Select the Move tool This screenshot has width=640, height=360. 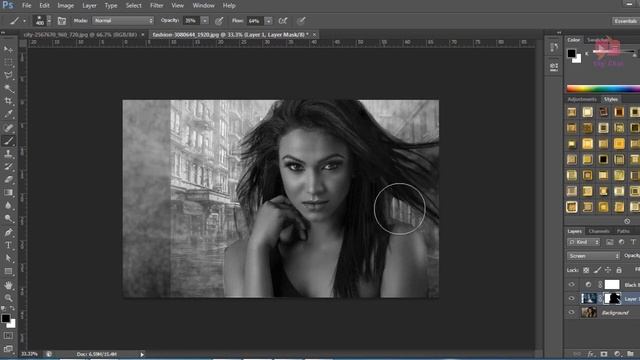pyautogui.click(x=8, y=49)
